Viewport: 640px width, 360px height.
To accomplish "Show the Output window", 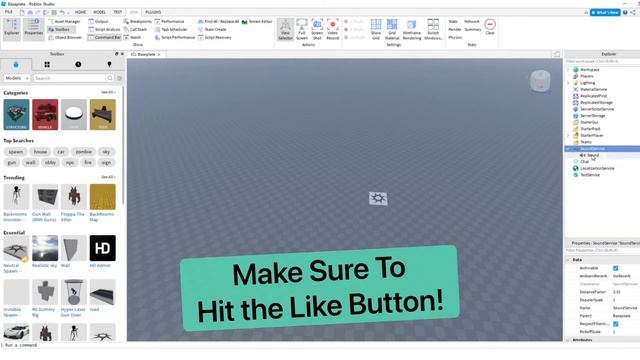I will pos(98,21).
